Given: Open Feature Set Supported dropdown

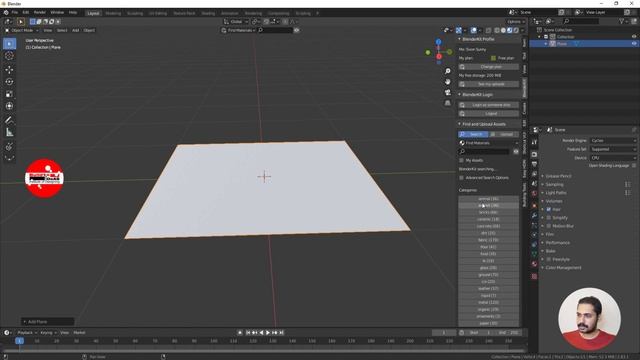Looking at the screenshot, I should [613, 149].
